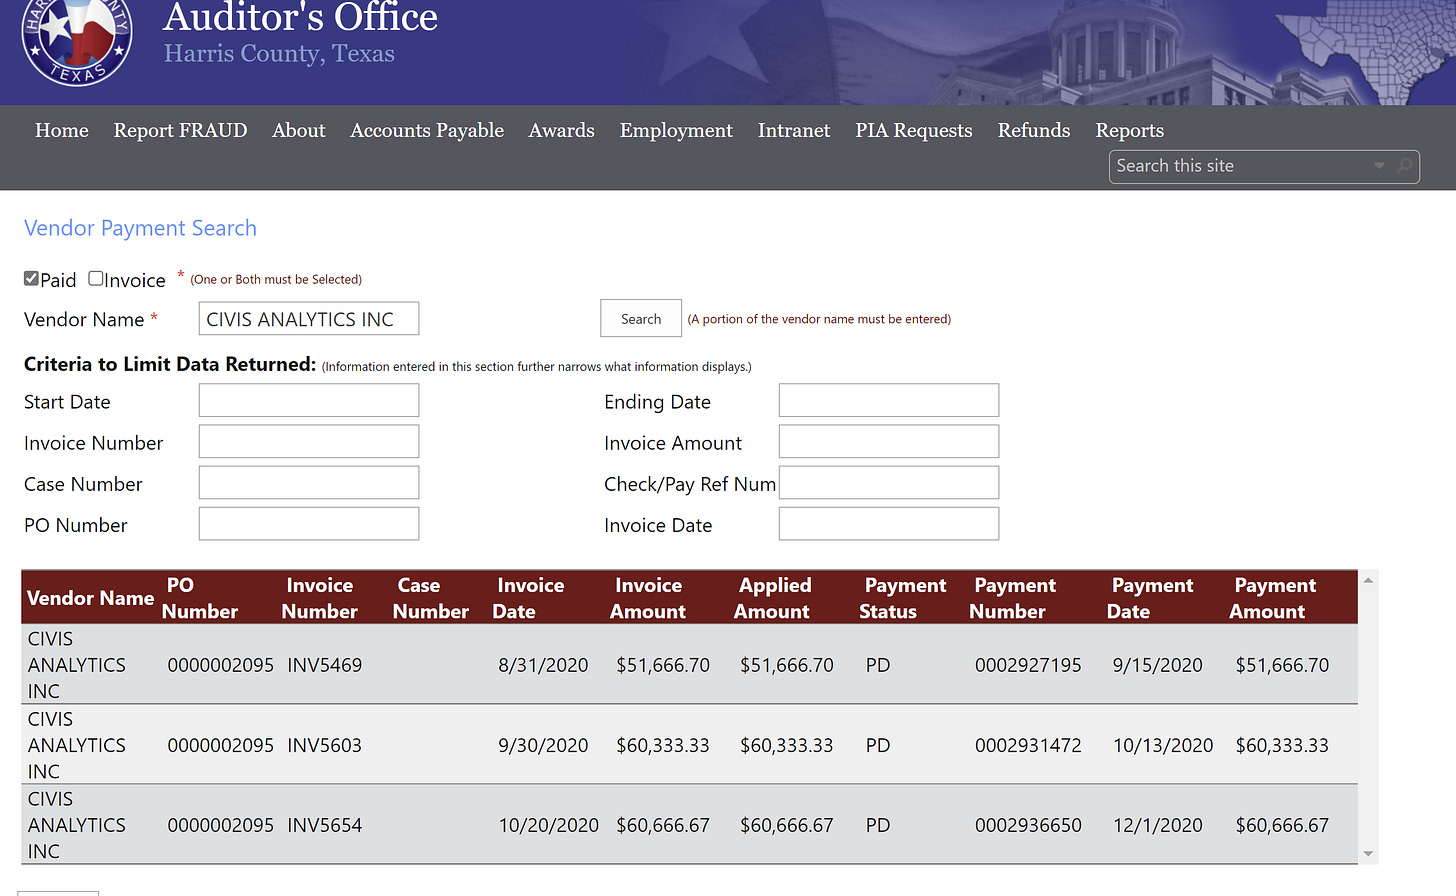Click the PO Number column header

coord(200,598)
